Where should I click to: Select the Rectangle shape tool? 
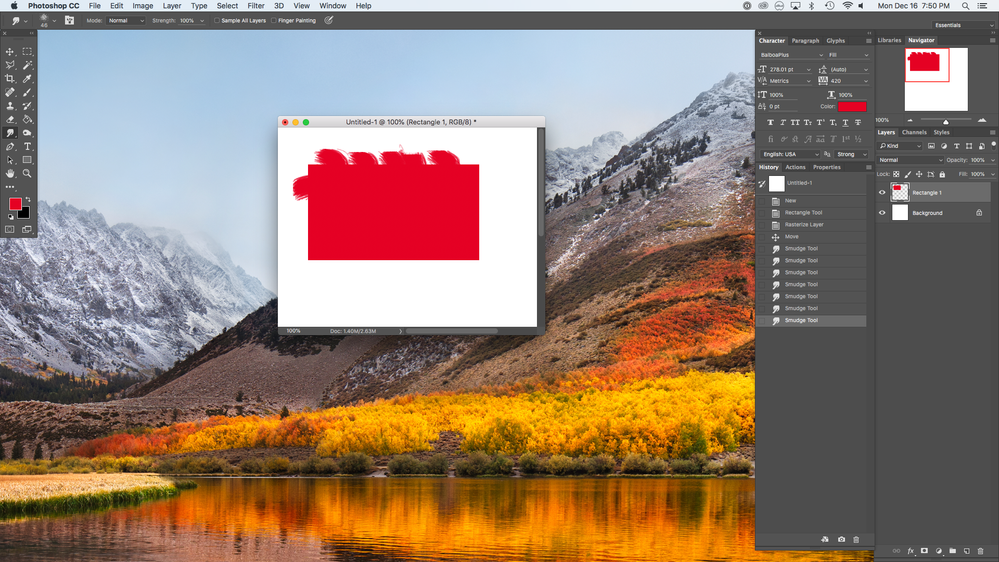point(27,160)
